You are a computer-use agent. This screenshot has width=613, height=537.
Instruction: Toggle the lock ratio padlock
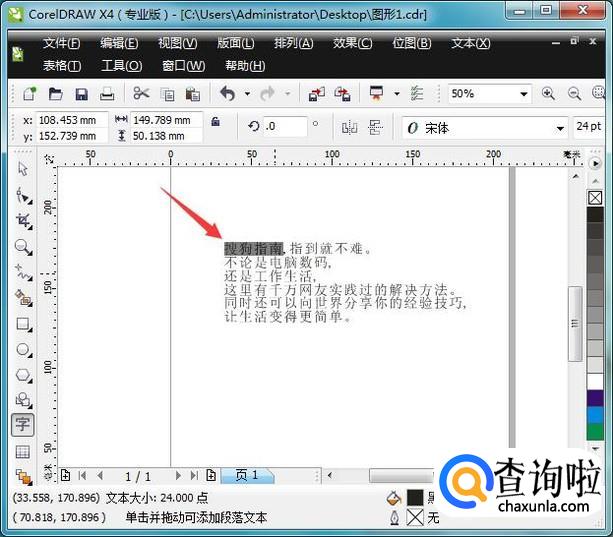coord(215,122)
